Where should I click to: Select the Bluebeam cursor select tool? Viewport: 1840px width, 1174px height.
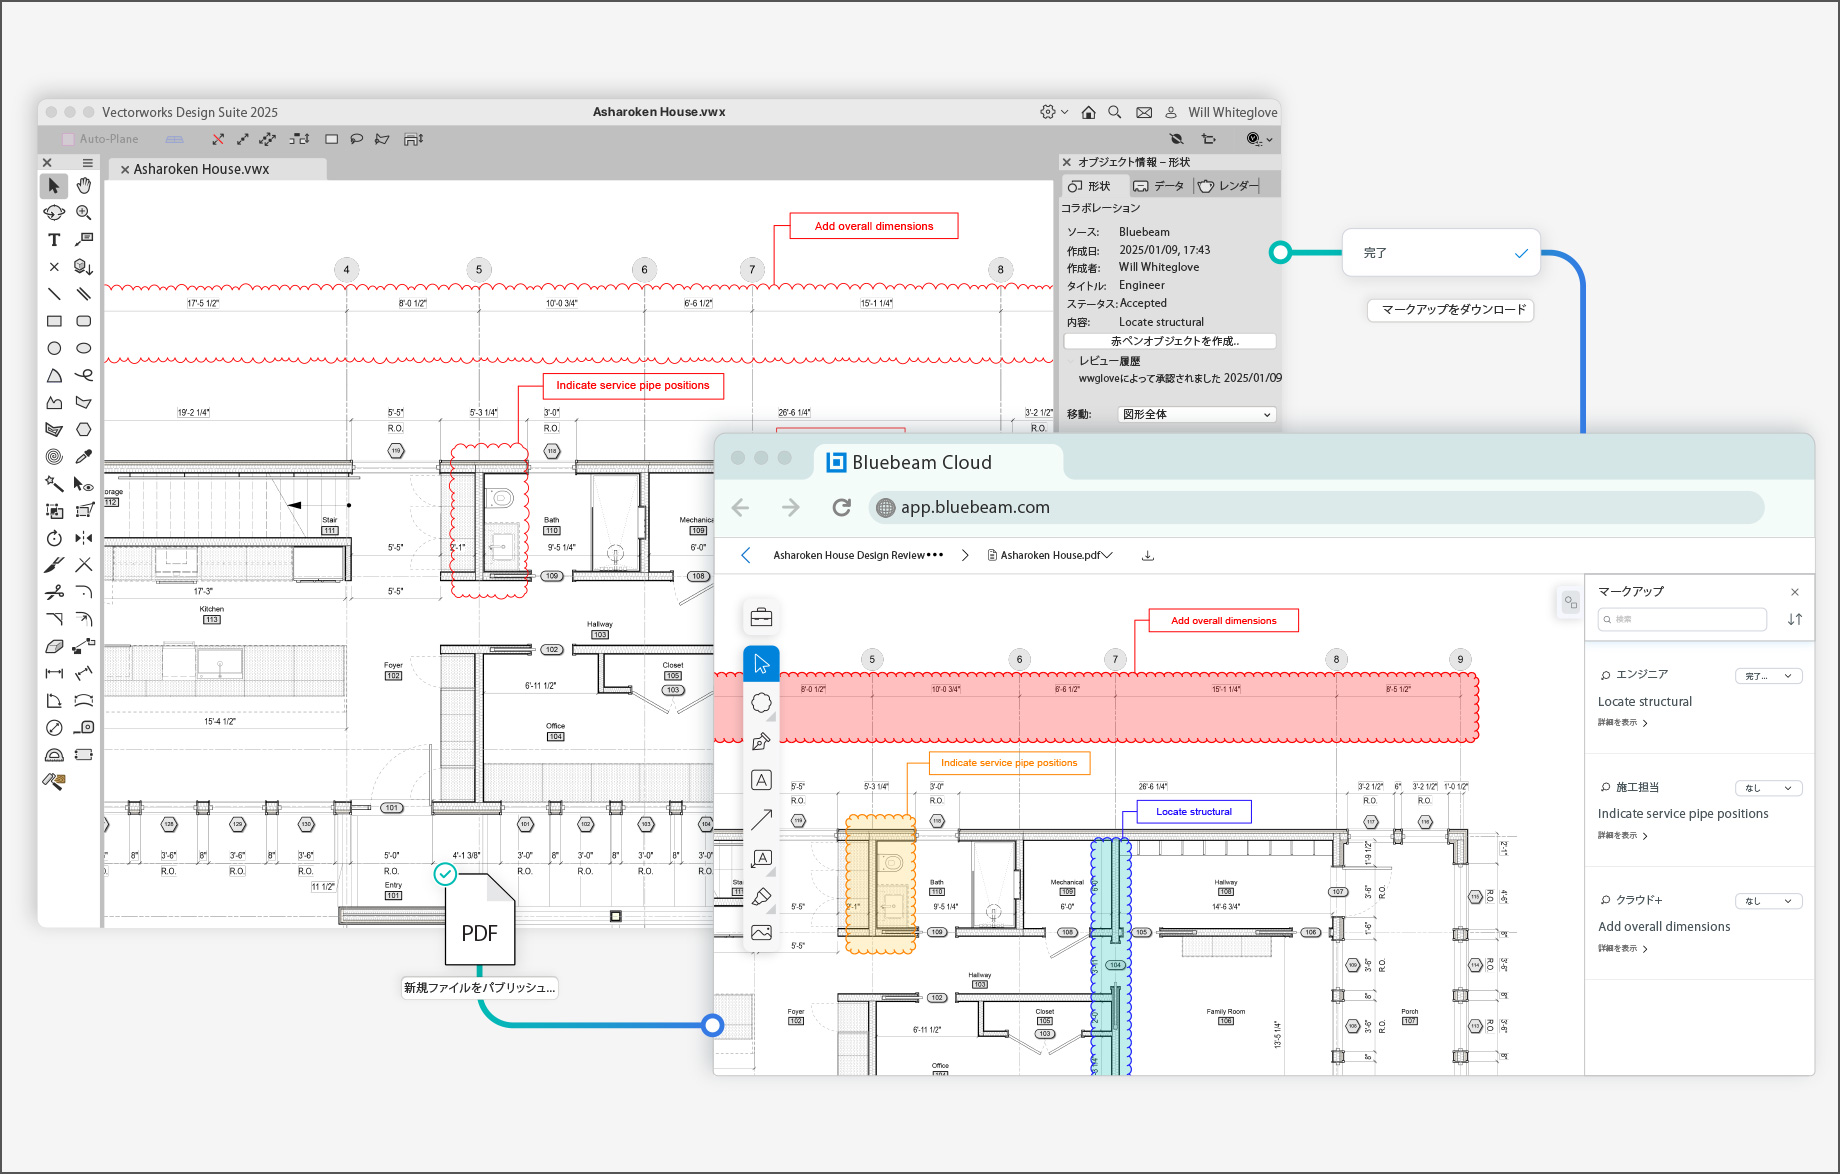(x=761, y=664)
